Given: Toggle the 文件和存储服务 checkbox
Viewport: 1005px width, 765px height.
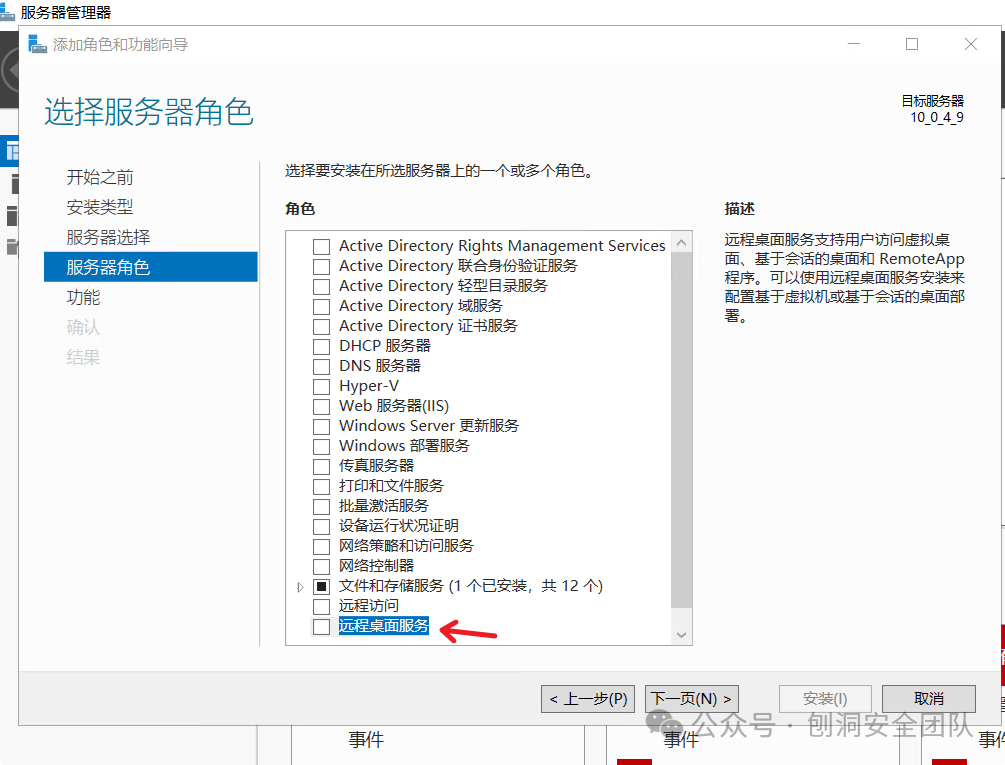Looking at the screenshot, I should click(x=321, y=586).
